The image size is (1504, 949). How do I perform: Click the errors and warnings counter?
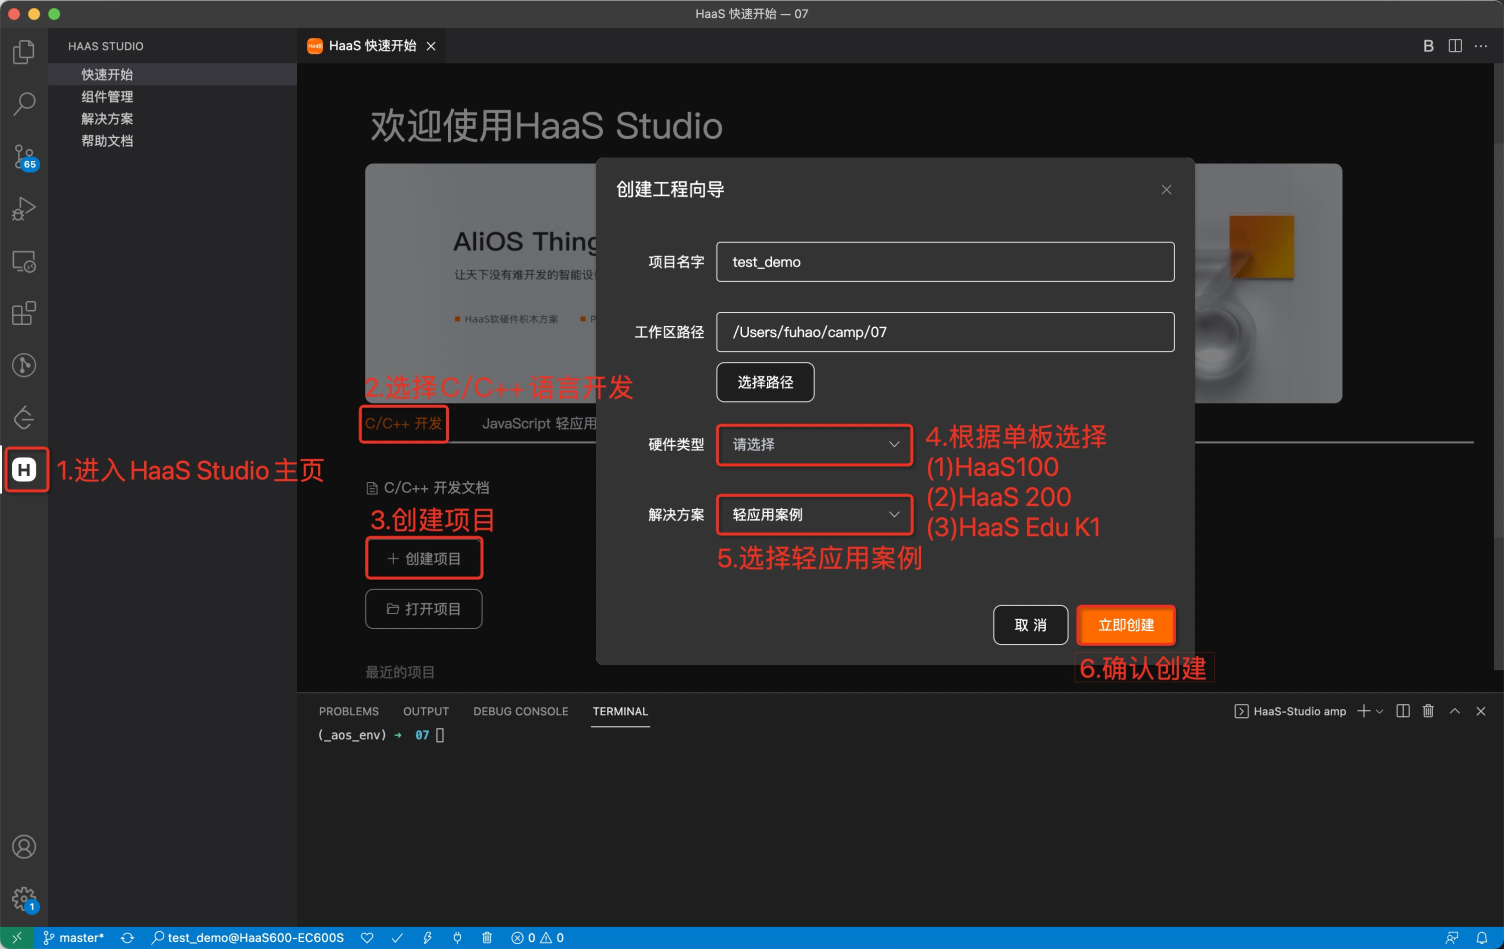pos(537,938)
